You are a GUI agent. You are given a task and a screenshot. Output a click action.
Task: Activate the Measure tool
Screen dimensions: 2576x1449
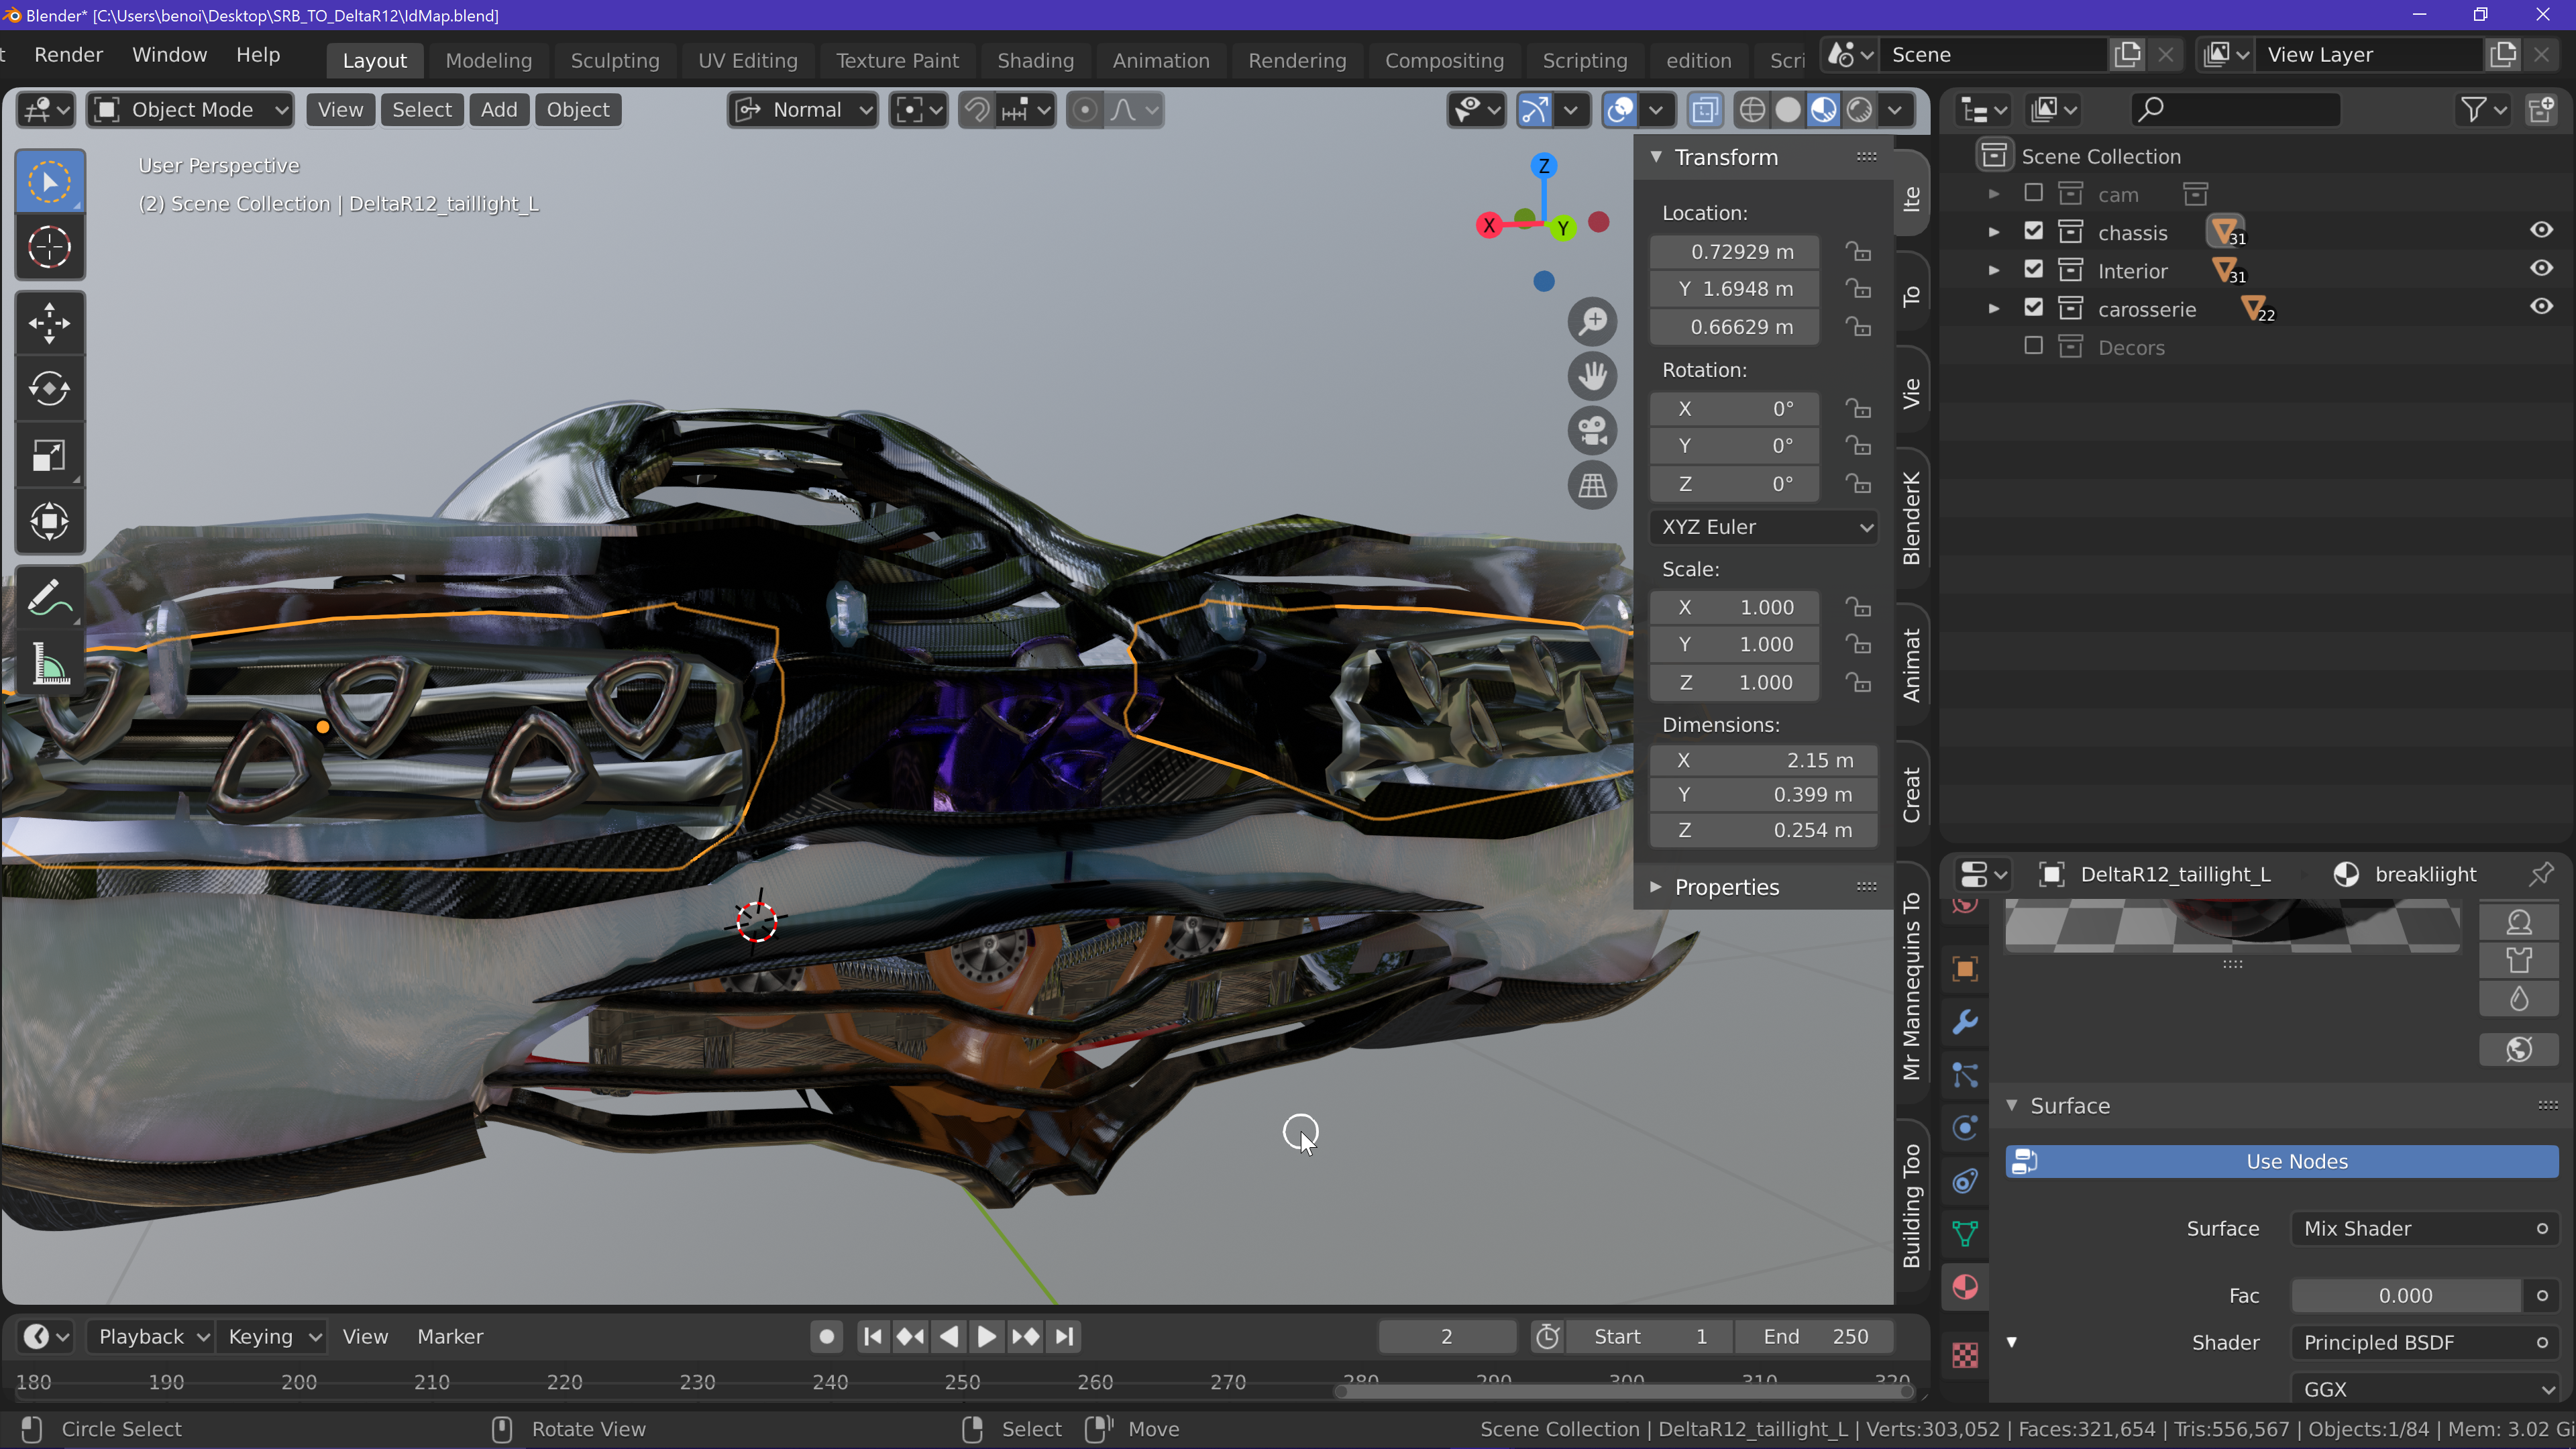pos(49,664)
